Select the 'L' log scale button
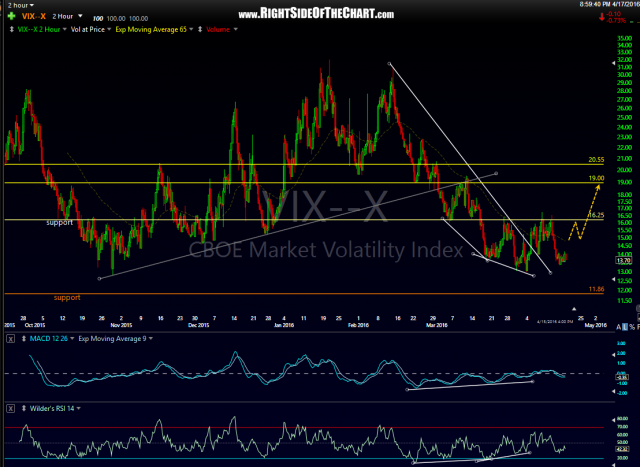Screen dimensions: 640x467 (625, 327)
